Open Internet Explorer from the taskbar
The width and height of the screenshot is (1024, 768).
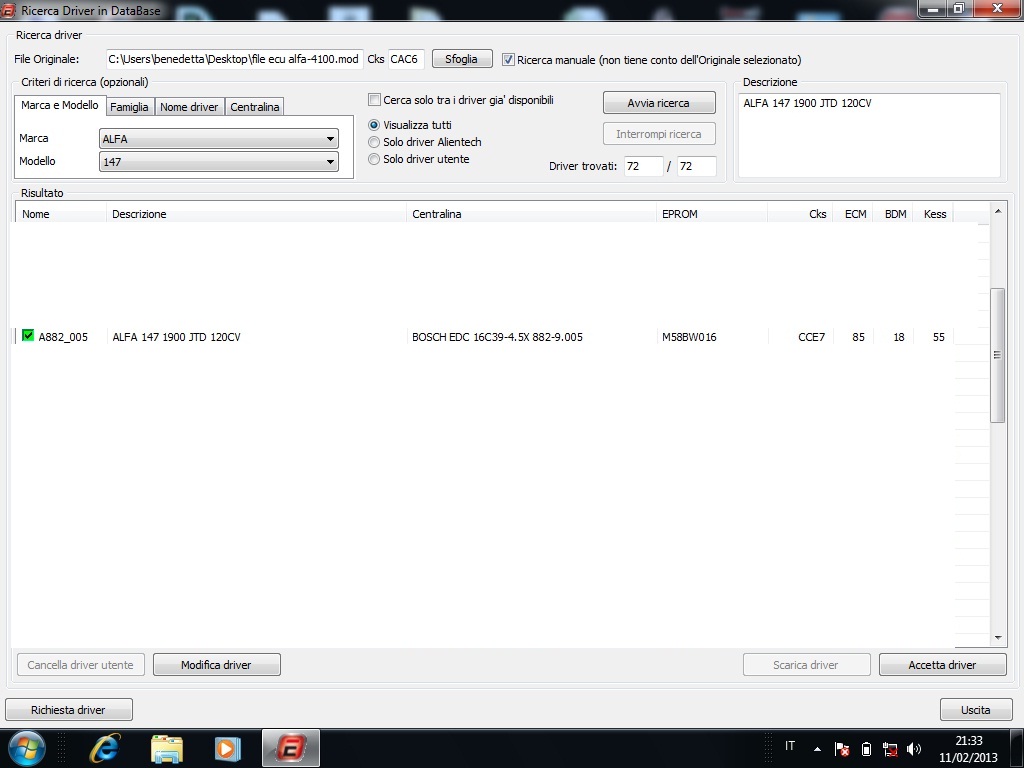click(x=104, y=748)
